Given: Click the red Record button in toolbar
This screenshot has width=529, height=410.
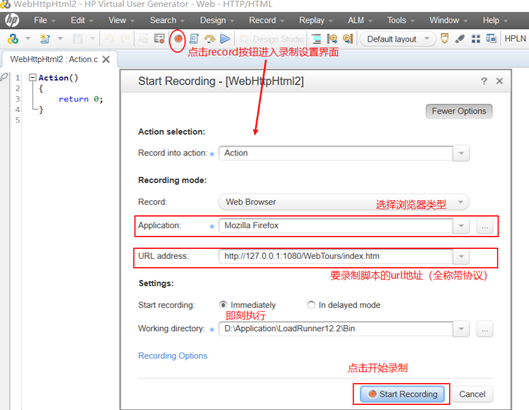Looking at the screenshot, I should point(178,39).
